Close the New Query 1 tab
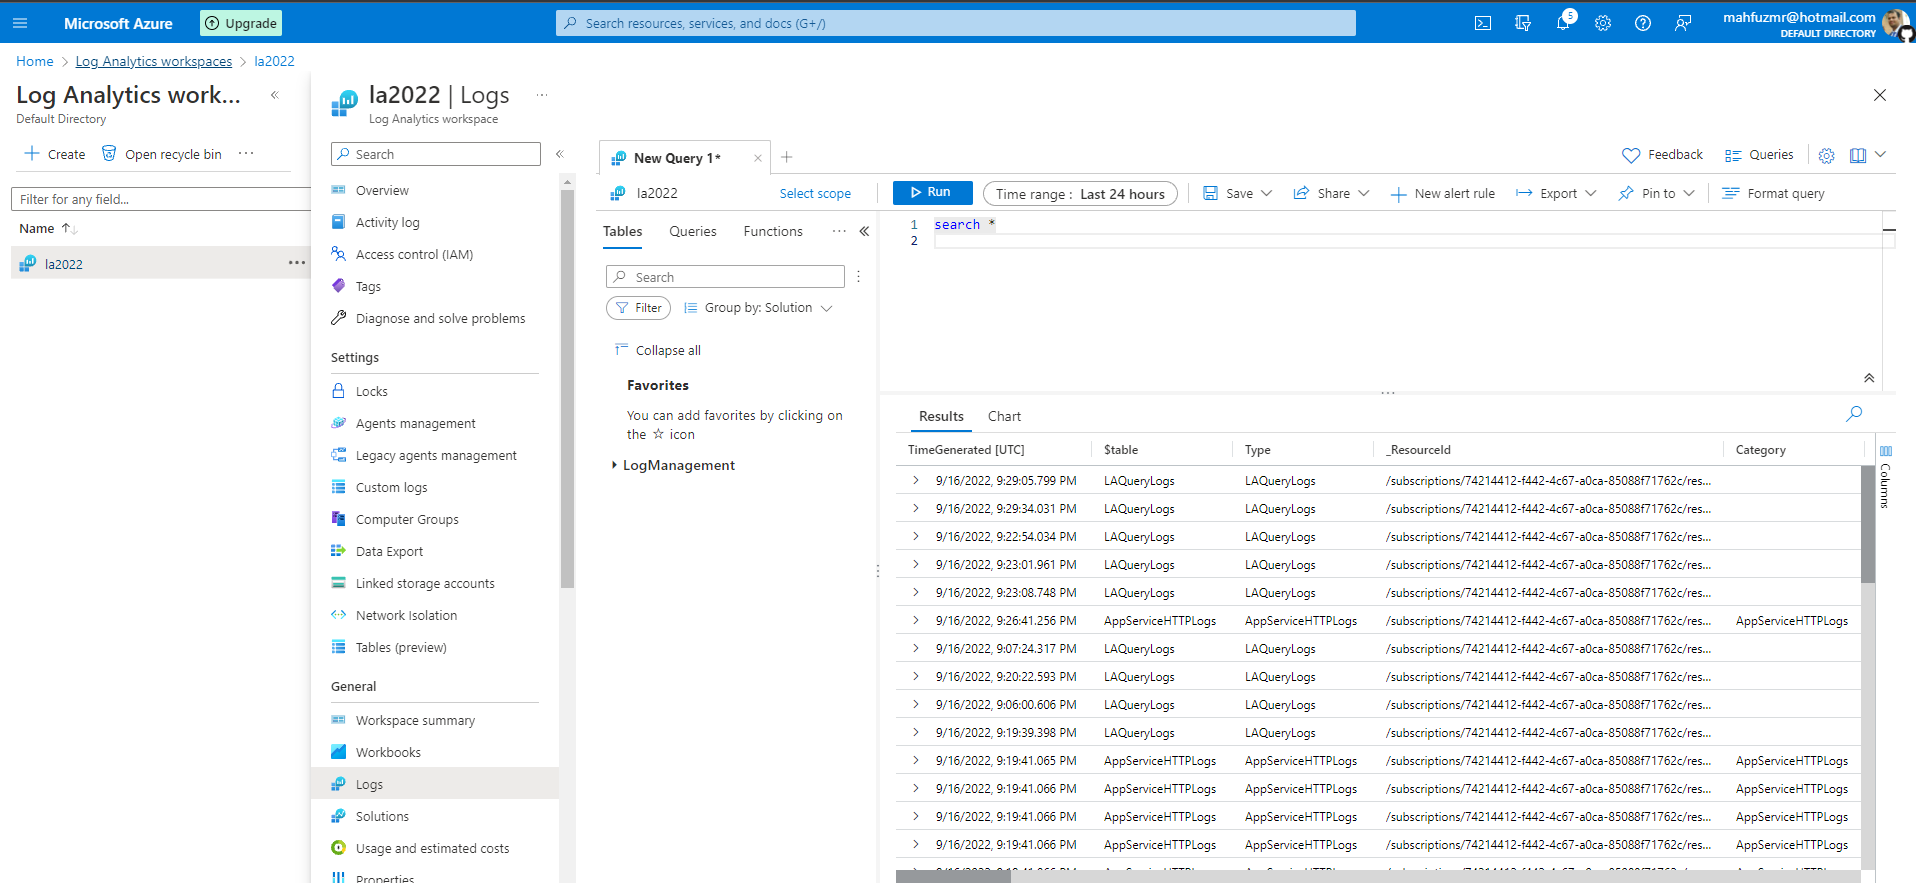Image resolution: width=1916 pixels, height=883 pixels. click(758, 158)
